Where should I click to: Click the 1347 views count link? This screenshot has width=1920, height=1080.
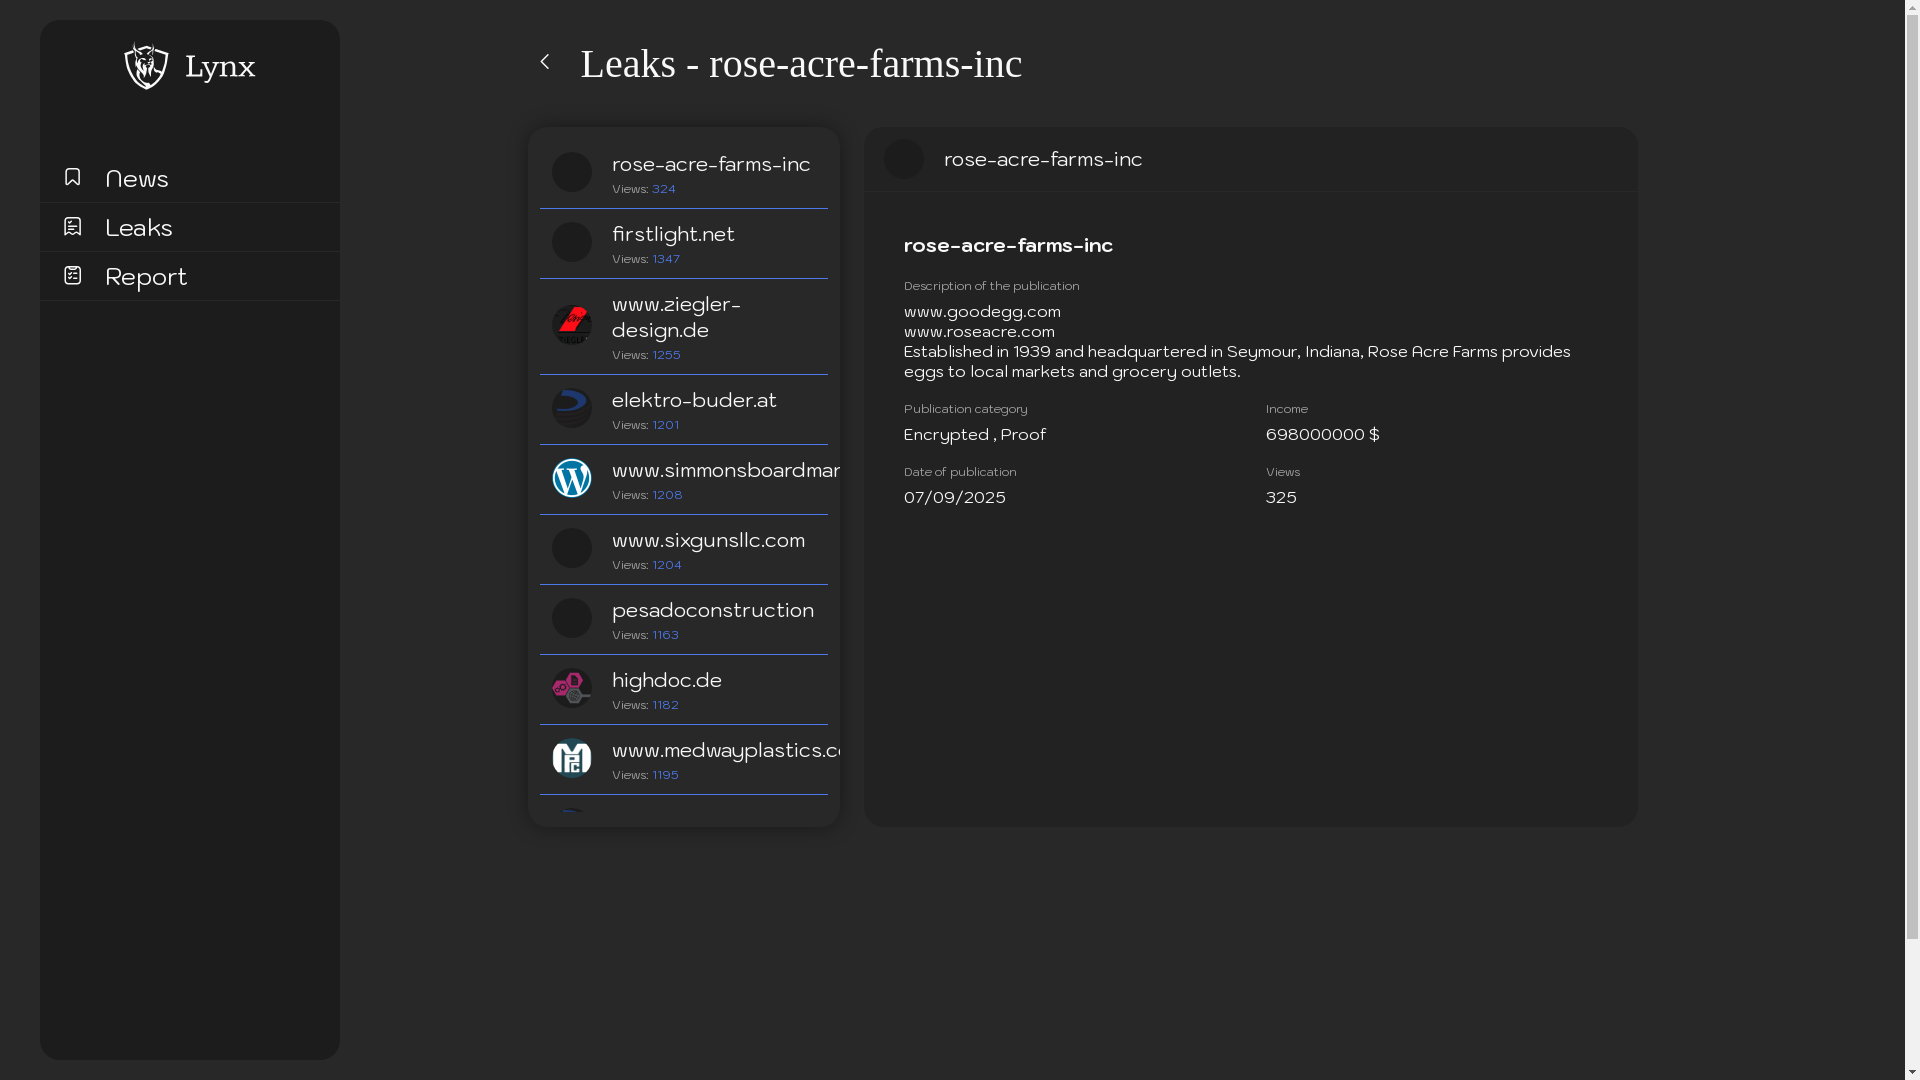point(666,259)
